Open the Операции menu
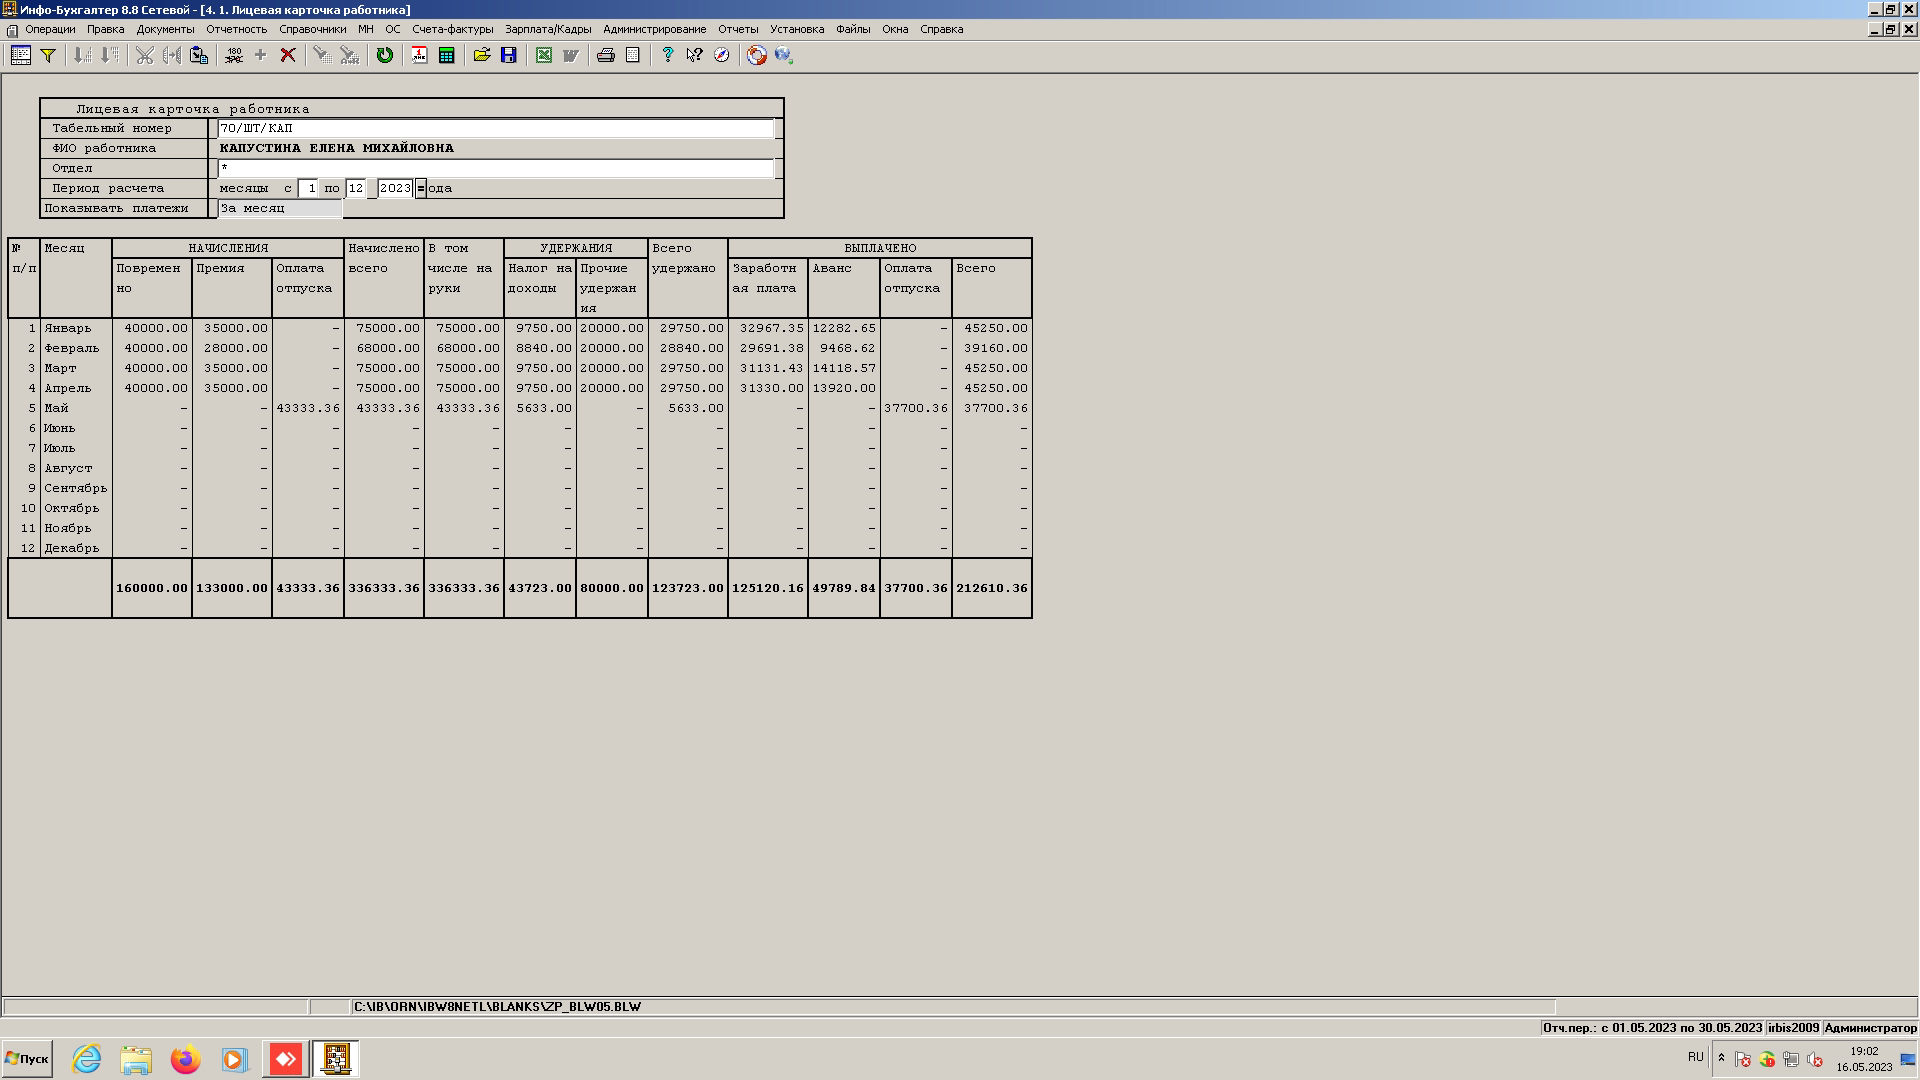Screen dimensions: 1920x1080 point(50,29)
